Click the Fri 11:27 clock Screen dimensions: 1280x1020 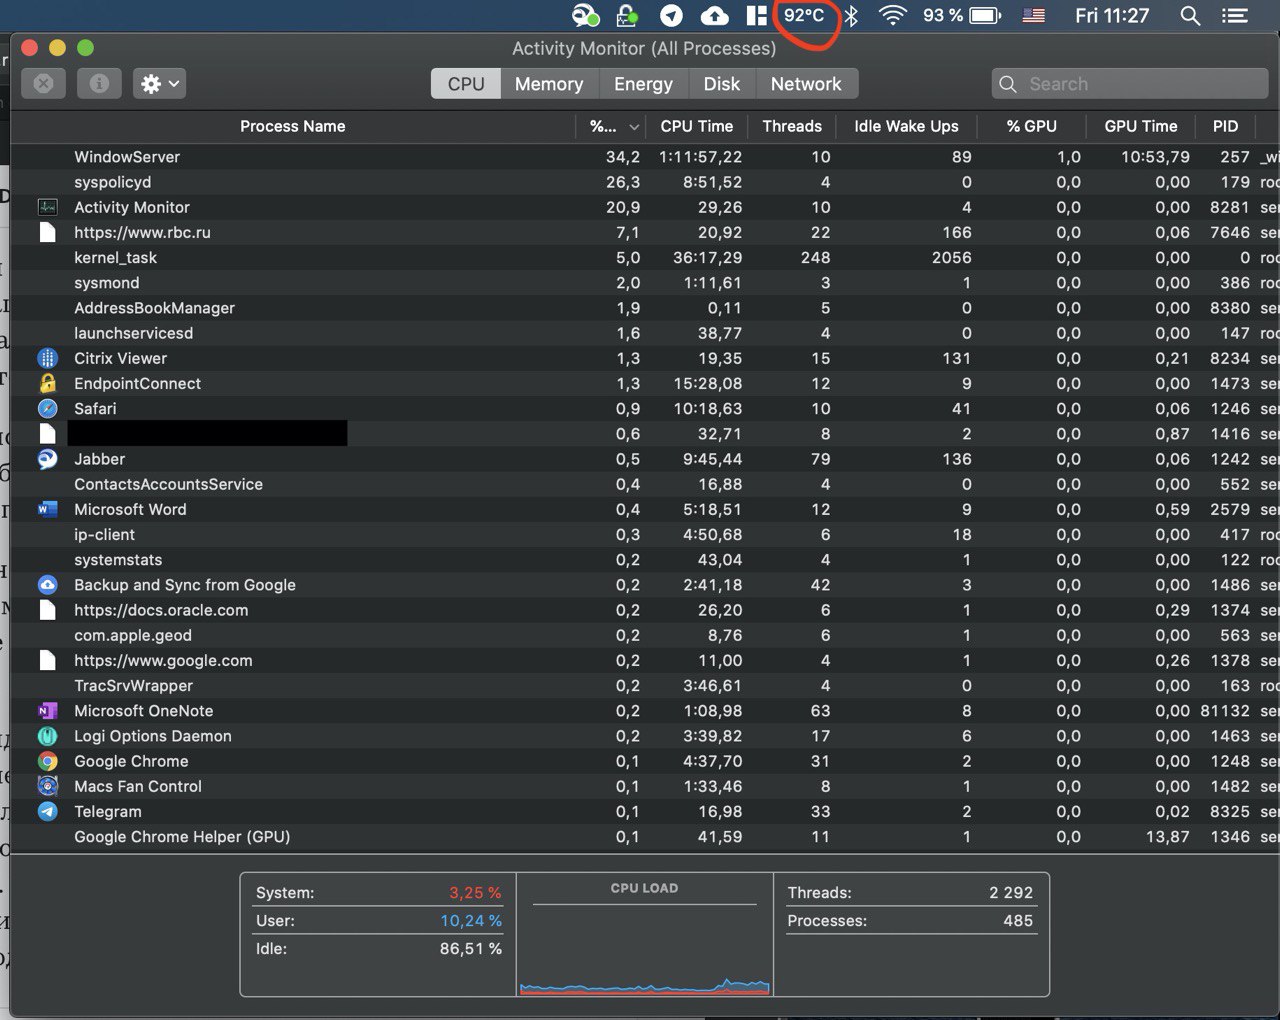coord(1112,15)
